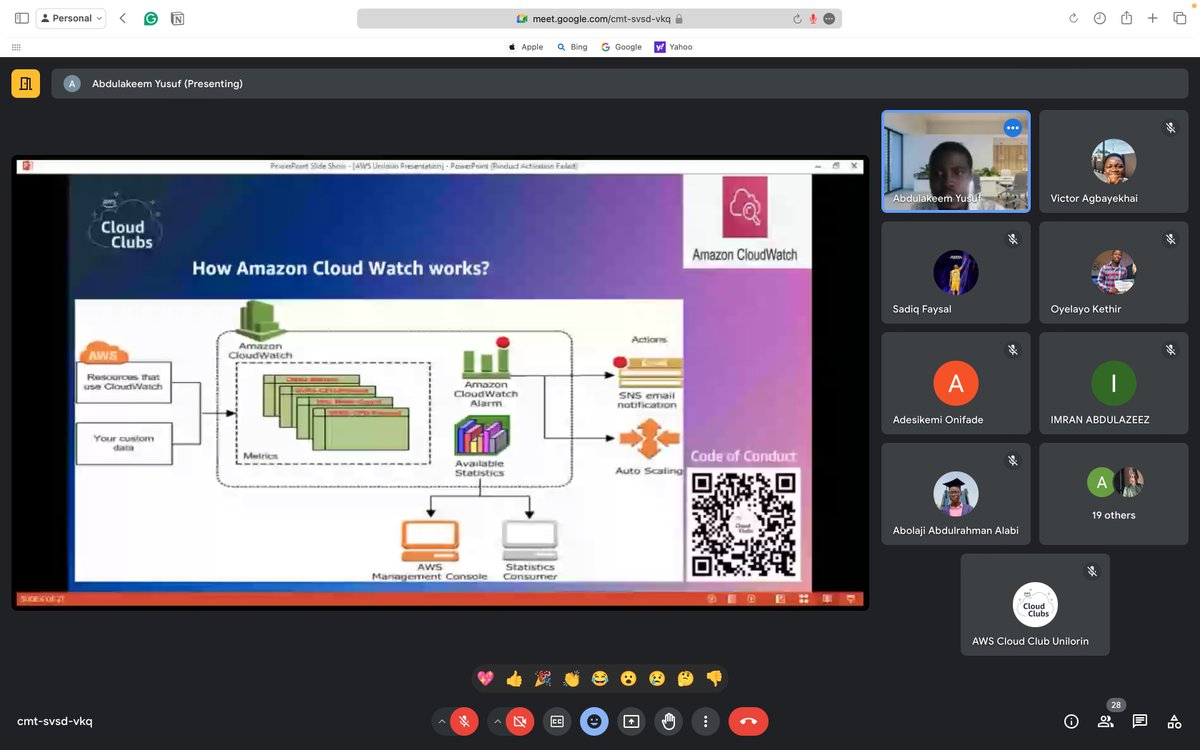Toggle the Safari sidebar
The height and width of the screenshot is (750, 1200).
(22, 18)
